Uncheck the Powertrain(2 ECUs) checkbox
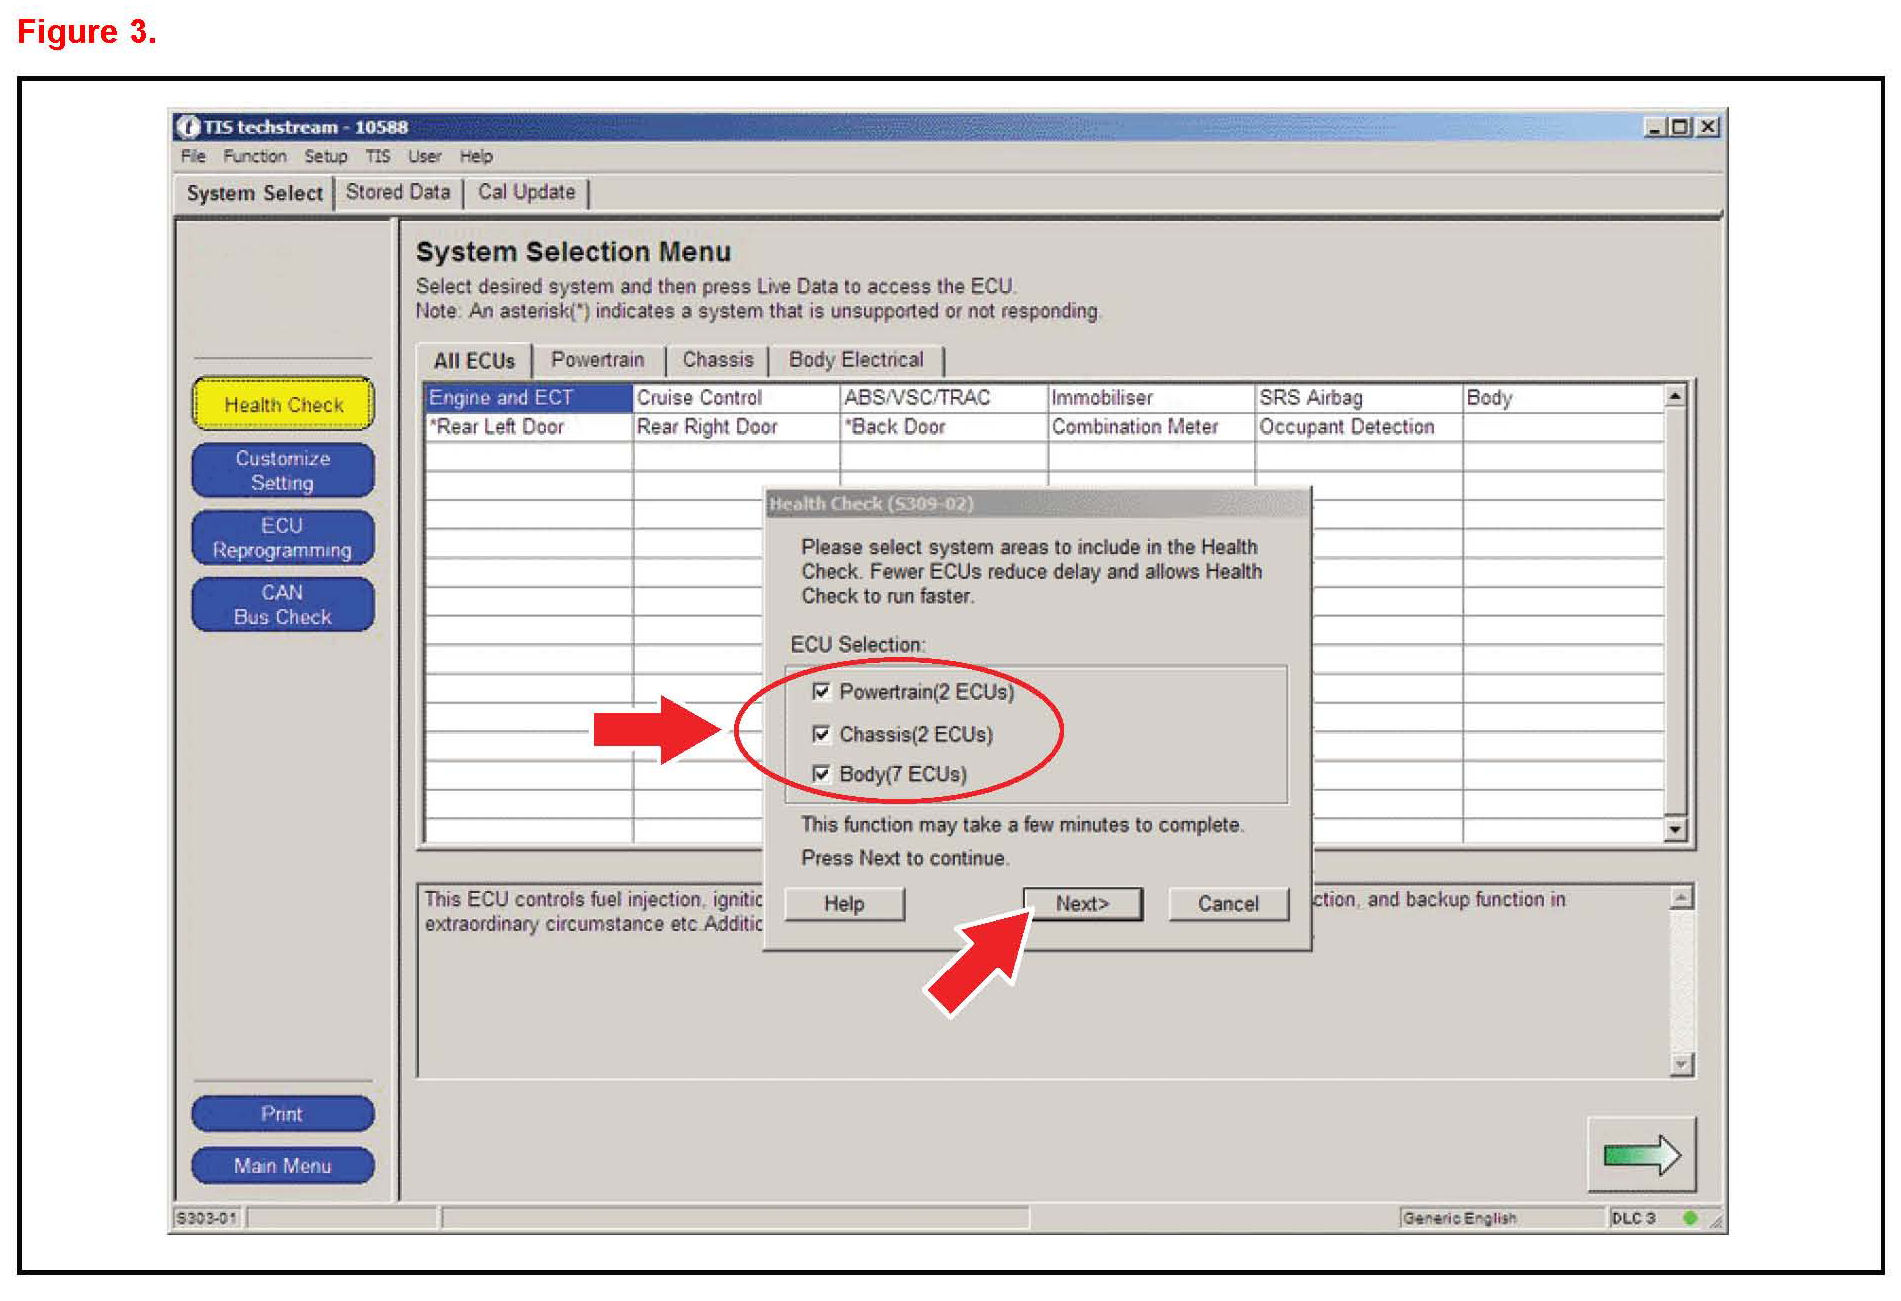 [x=821, y=691]
